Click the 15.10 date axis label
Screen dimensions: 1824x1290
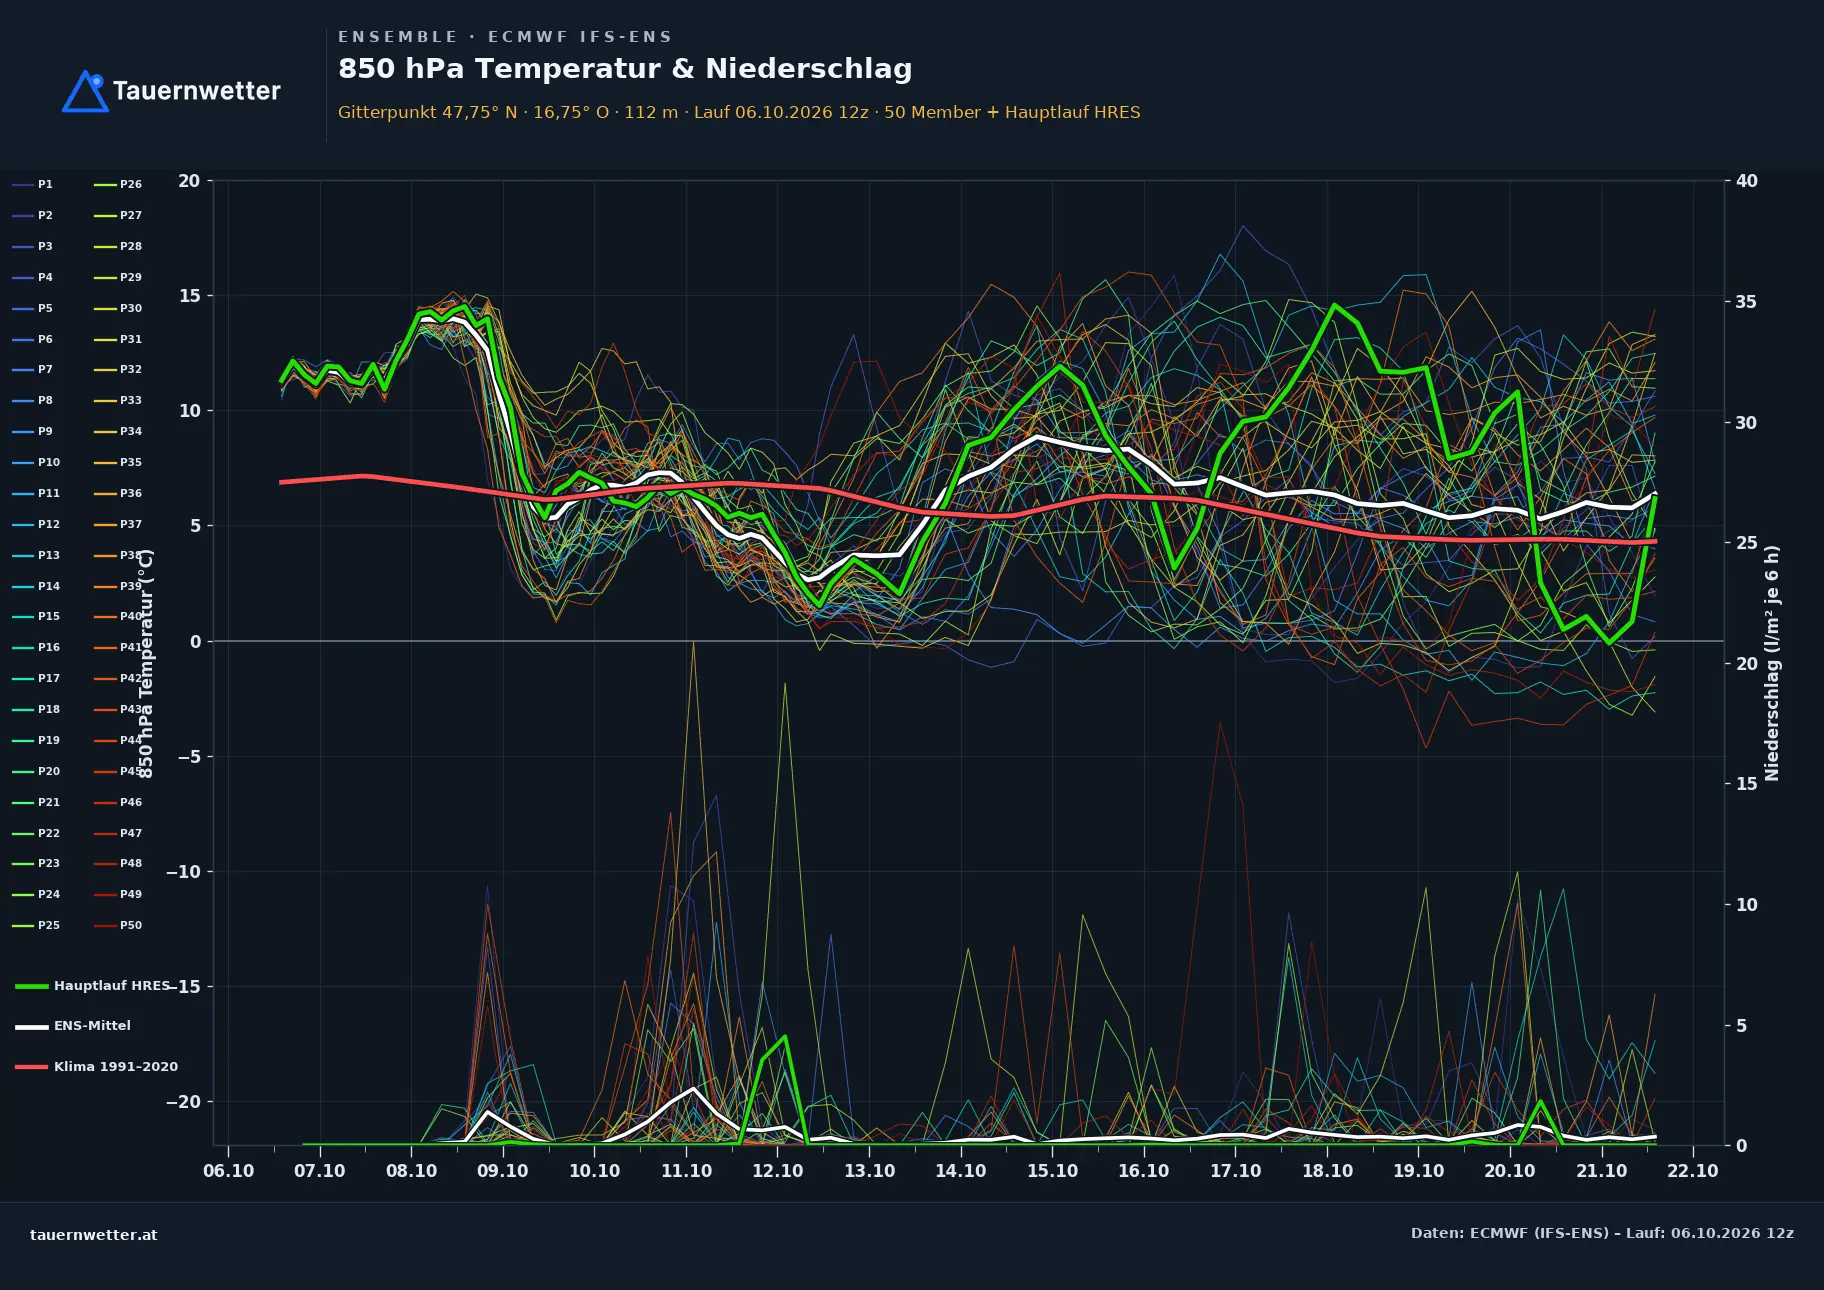(1052, 1171)
